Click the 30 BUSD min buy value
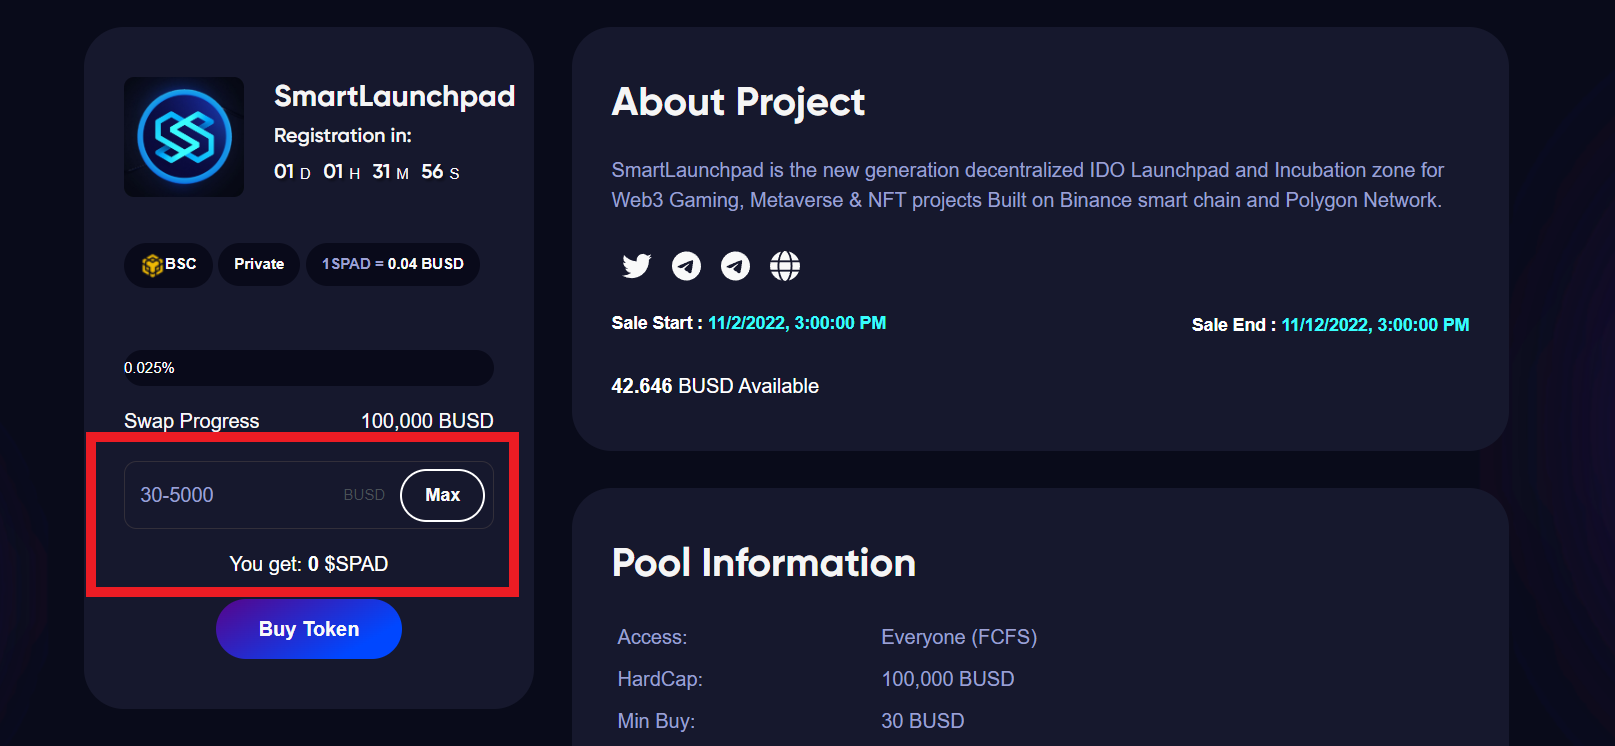This screenshot has width=1615, height=746. point(923,721)
